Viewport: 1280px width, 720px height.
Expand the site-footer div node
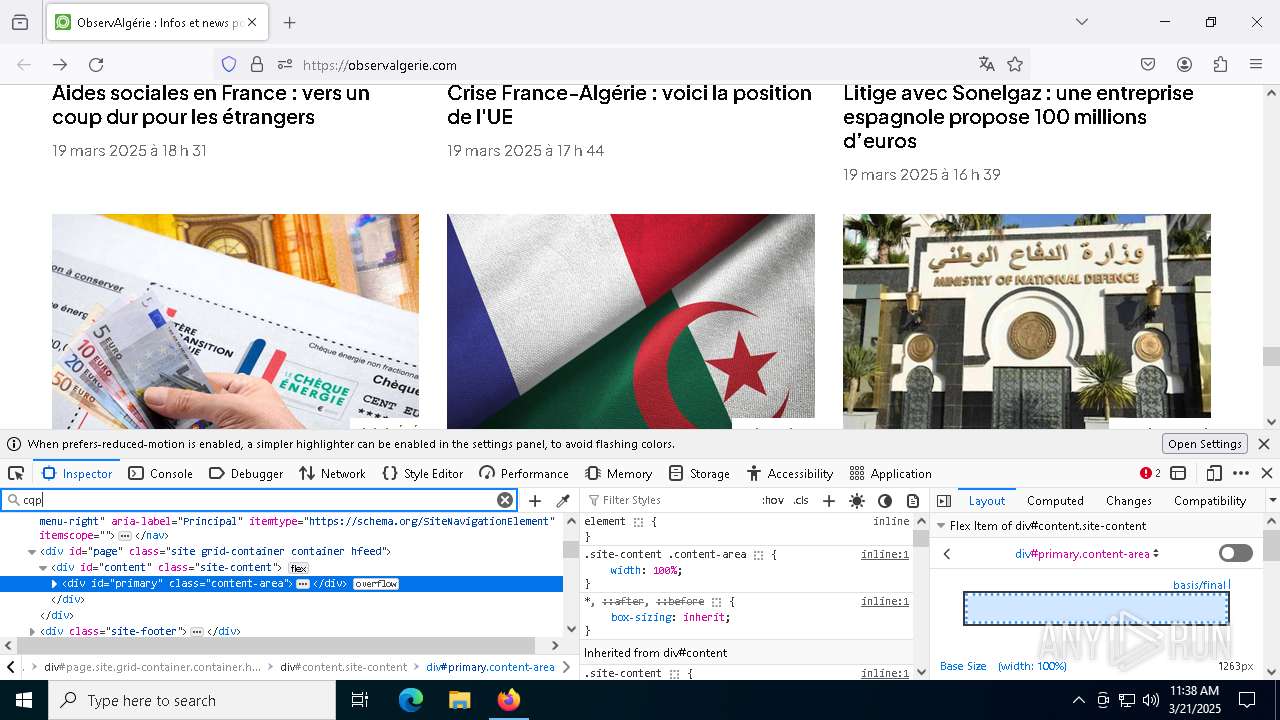pos(32,631)
